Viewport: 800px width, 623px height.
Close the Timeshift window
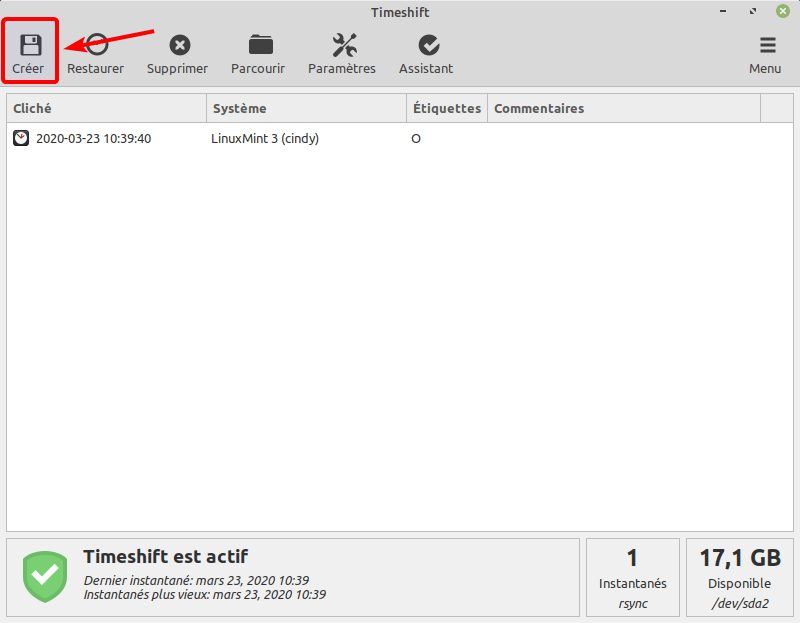tap(782, 11)
